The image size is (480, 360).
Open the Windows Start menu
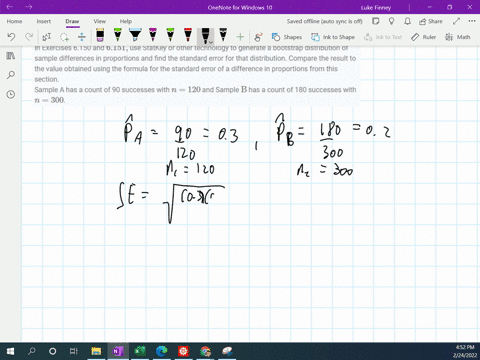click(x=10, y=351)
